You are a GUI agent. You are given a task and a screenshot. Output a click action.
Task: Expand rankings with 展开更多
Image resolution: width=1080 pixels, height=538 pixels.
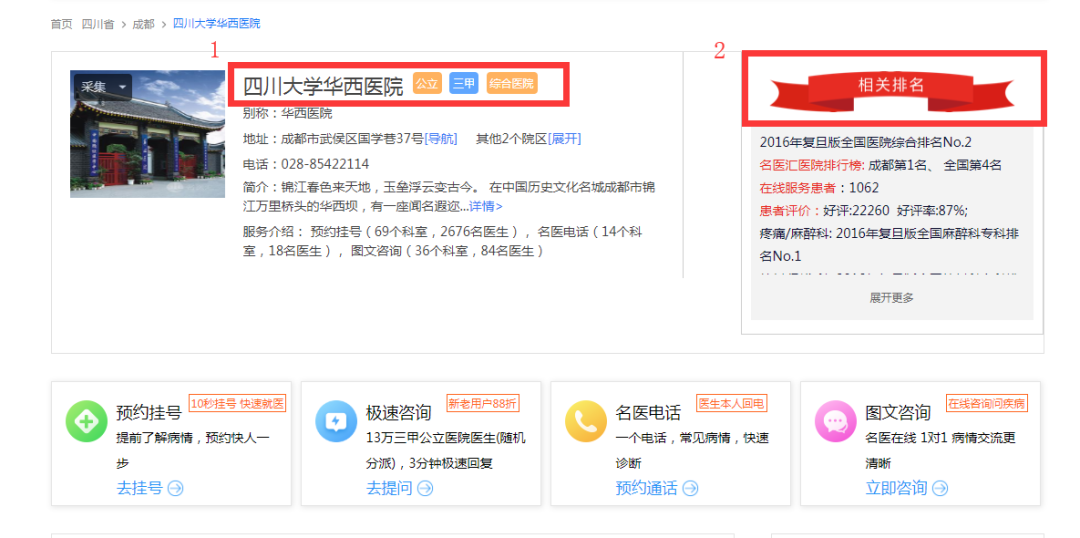[891, 298]
